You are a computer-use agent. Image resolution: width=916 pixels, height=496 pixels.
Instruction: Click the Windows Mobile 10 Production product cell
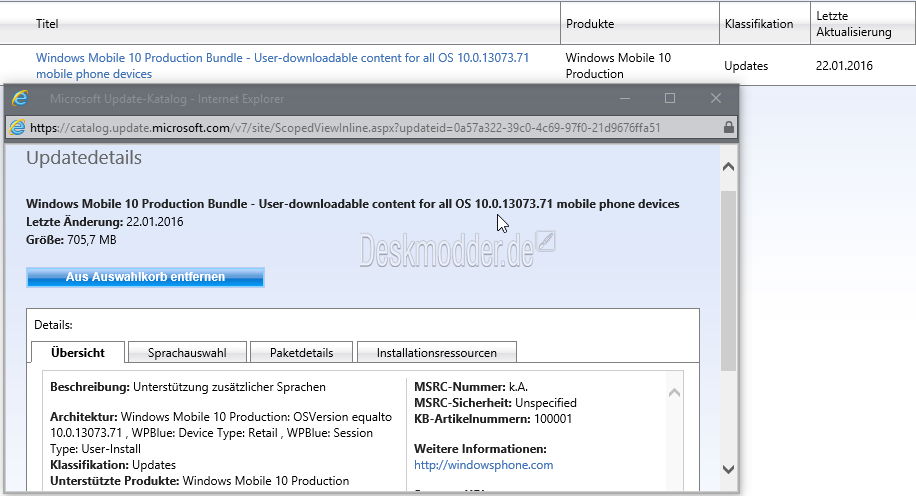tap(618, 65)
